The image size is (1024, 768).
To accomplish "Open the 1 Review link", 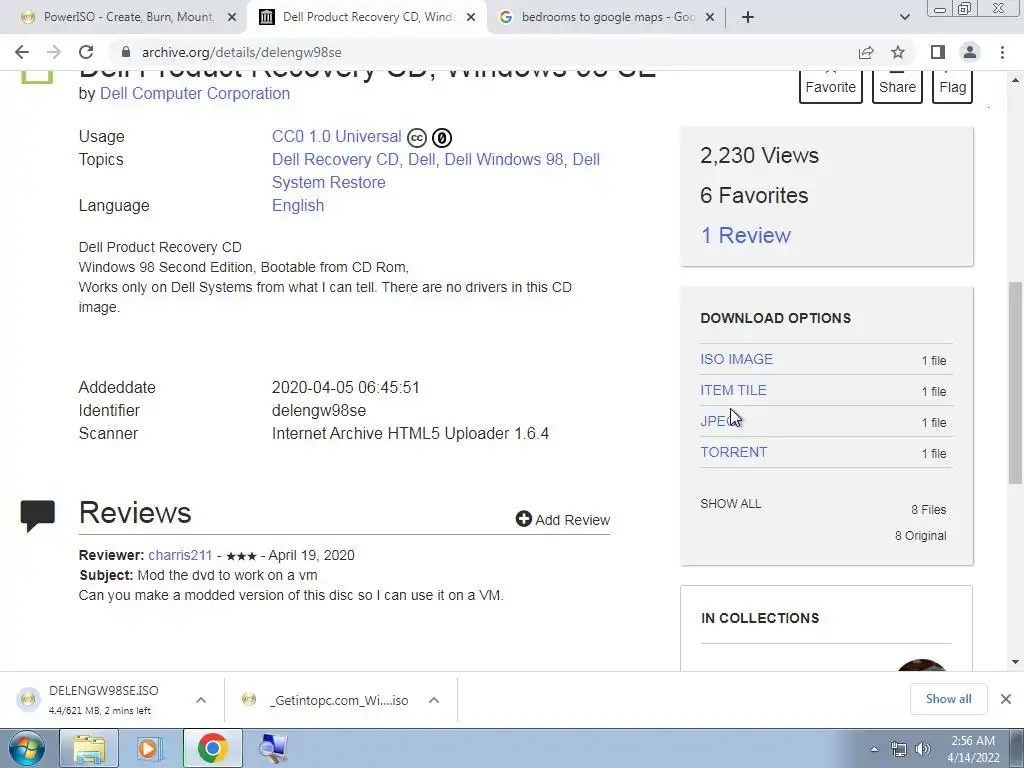I will (745, 235).
